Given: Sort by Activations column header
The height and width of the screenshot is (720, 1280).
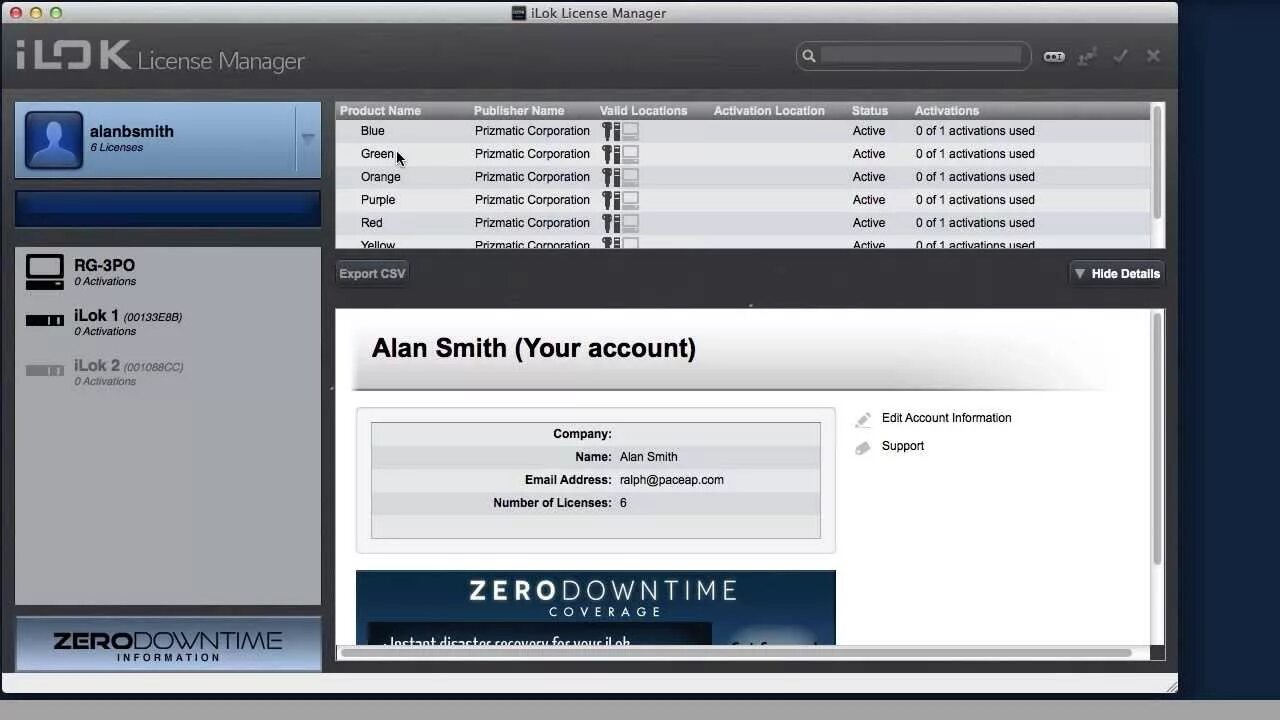Looking at the screenshot, I should [x=946, y=111].
